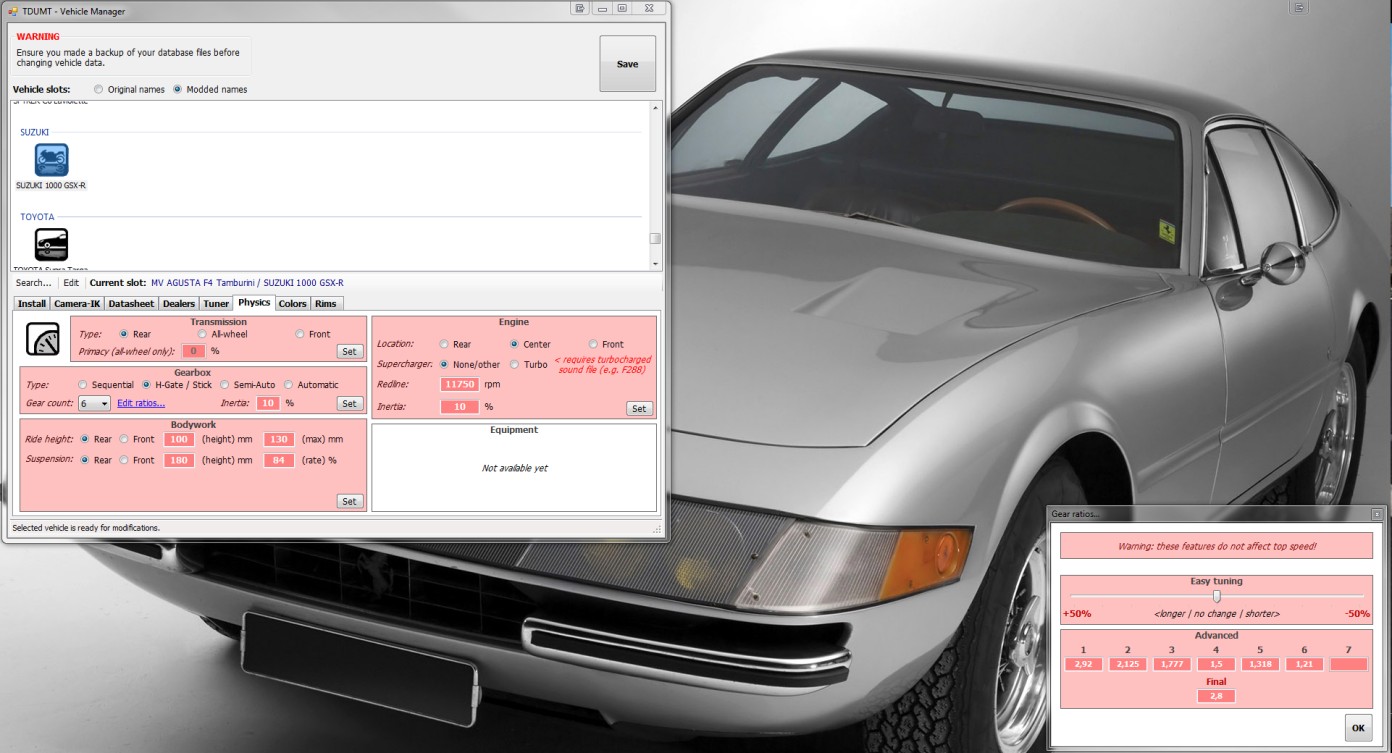Set gearbox type to Sequential
Screen dimensions: 1392x753
point(83,385)
